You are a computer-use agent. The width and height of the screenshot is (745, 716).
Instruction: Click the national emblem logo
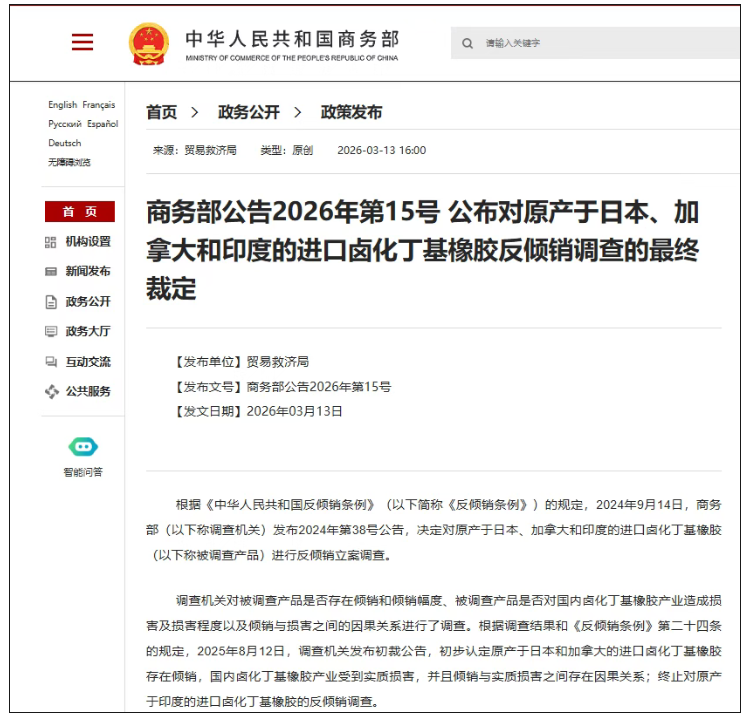[x=149, y=43]
